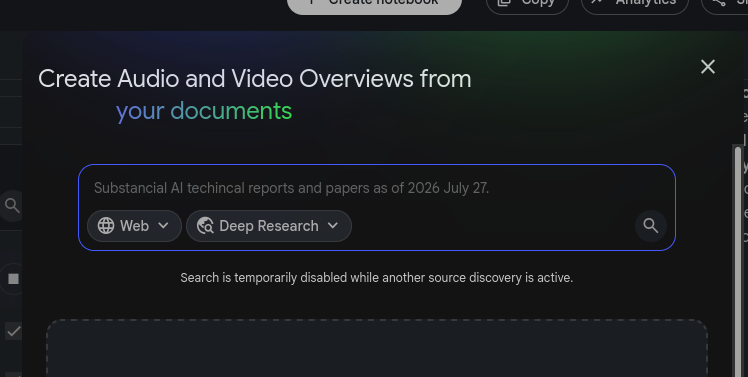The height and width of the screenshot is (377, 748).
Task: Click the dashed file drop area
Action: pos(377,348)
